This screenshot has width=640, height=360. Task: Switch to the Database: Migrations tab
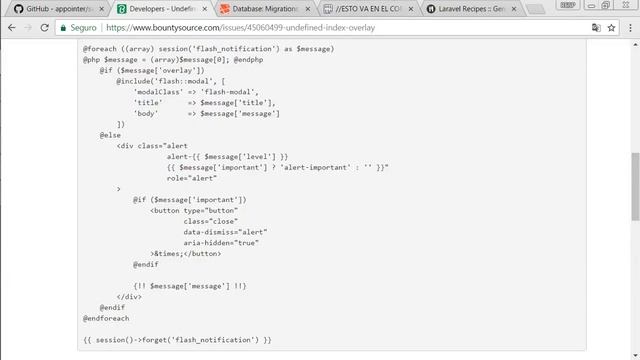(264, 9)
